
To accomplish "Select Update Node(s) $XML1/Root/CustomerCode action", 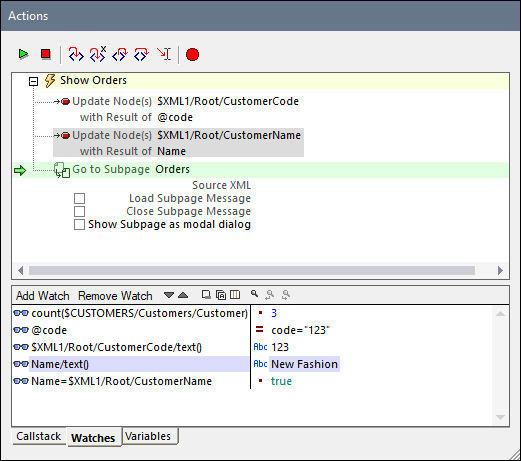I will pyautogui.click(x=185, y=101).
